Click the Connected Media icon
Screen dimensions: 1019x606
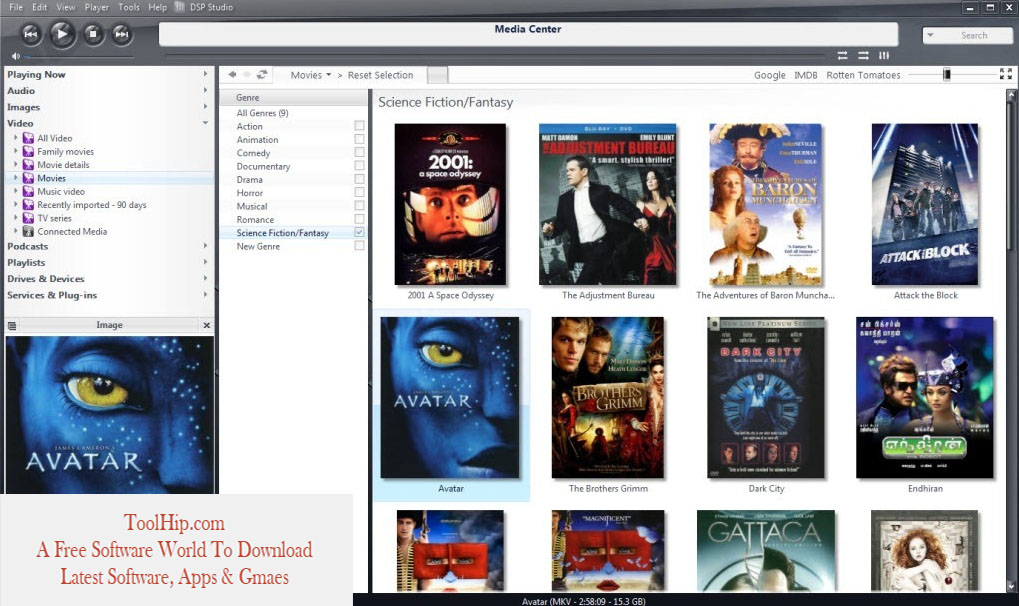28,231
